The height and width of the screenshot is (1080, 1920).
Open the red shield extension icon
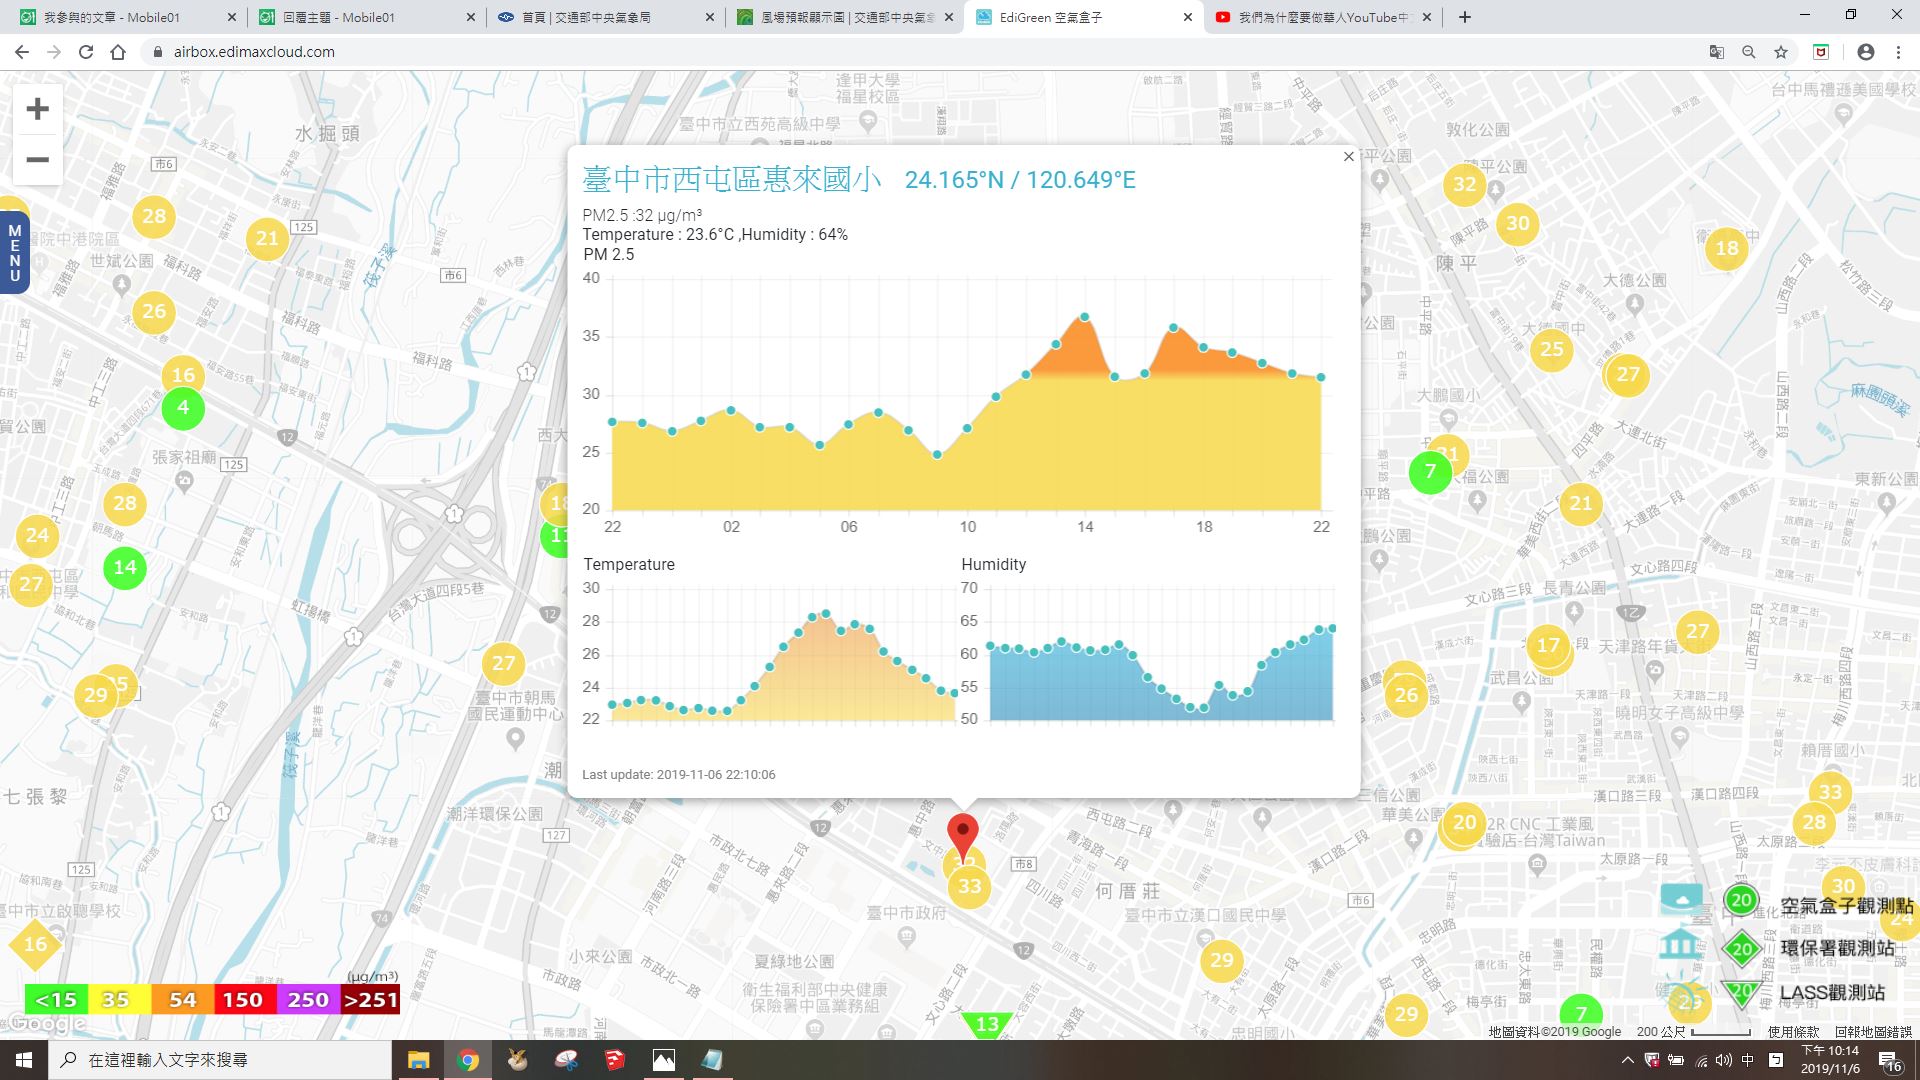1821,52
